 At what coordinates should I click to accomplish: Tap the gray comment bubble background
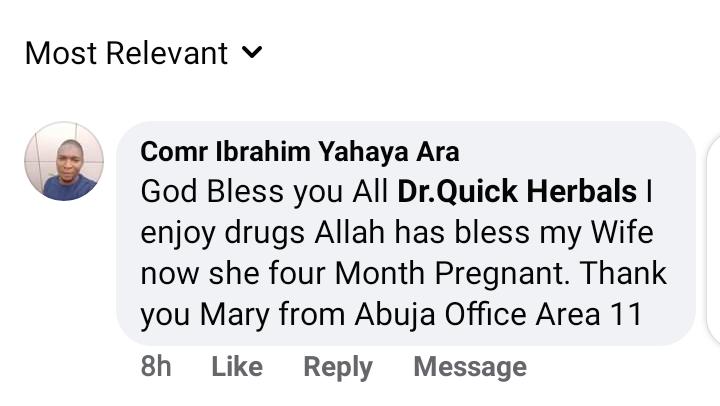click(x=406, y=233)
